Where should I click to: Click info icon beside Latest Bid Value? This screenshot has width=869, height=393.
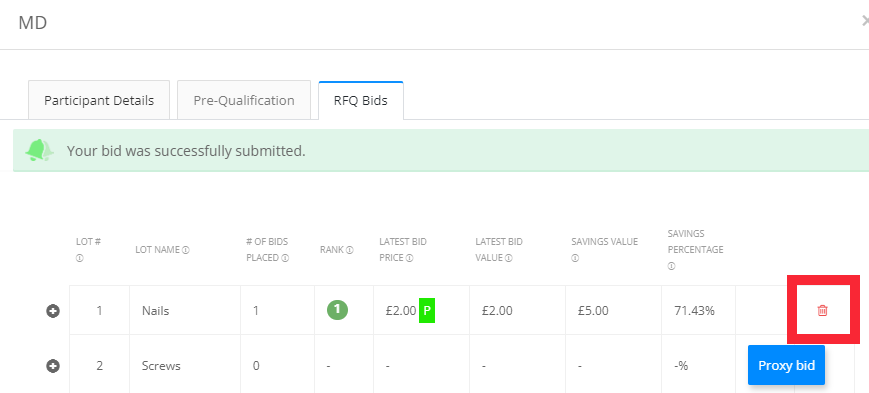(509, 258)
